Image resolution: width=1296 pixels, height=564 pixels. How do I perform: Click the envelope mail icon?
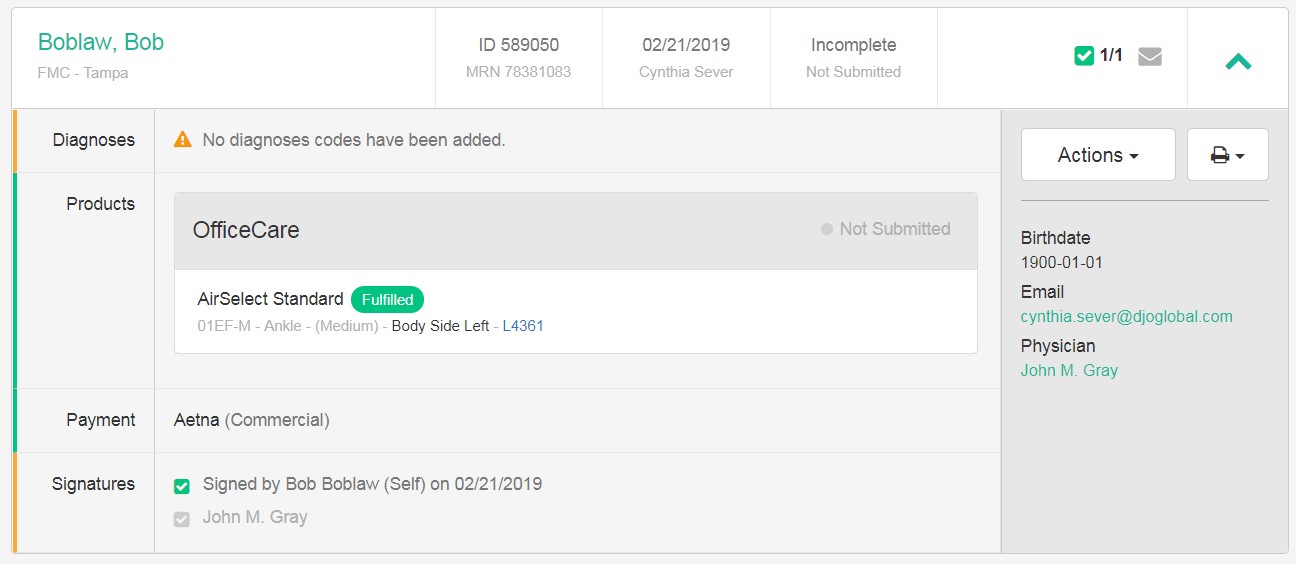pyautogui.click(x=1150, y=56)
